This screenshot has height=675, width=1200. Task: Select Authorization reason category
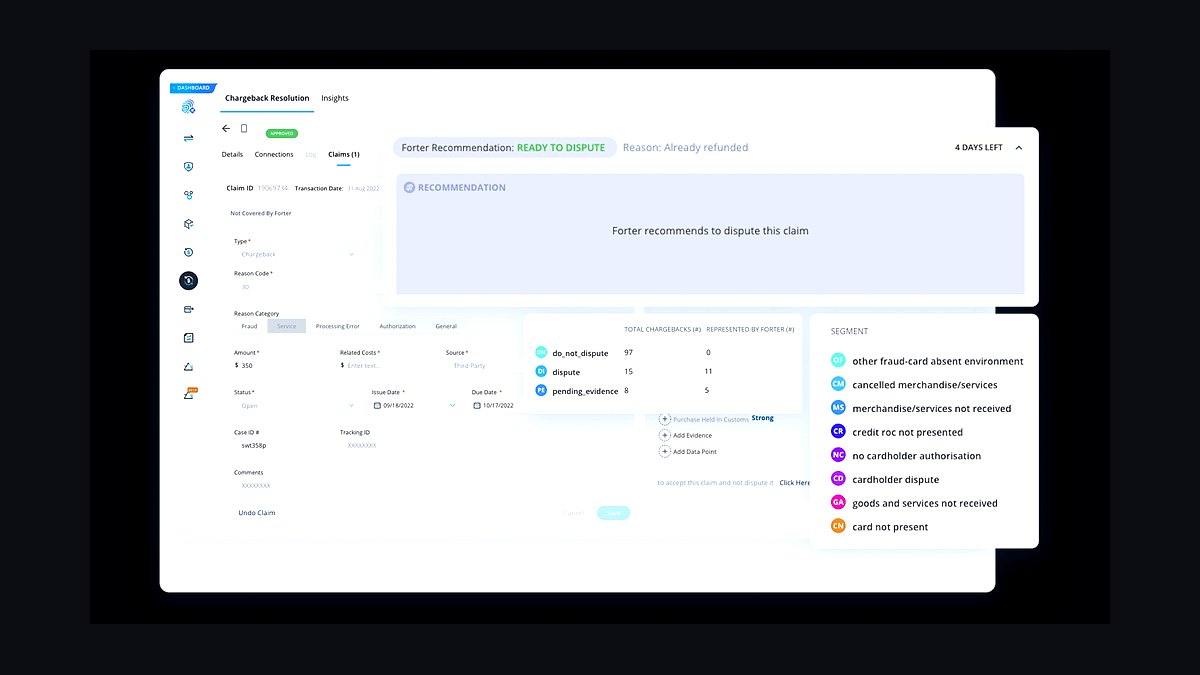(397, 326)
